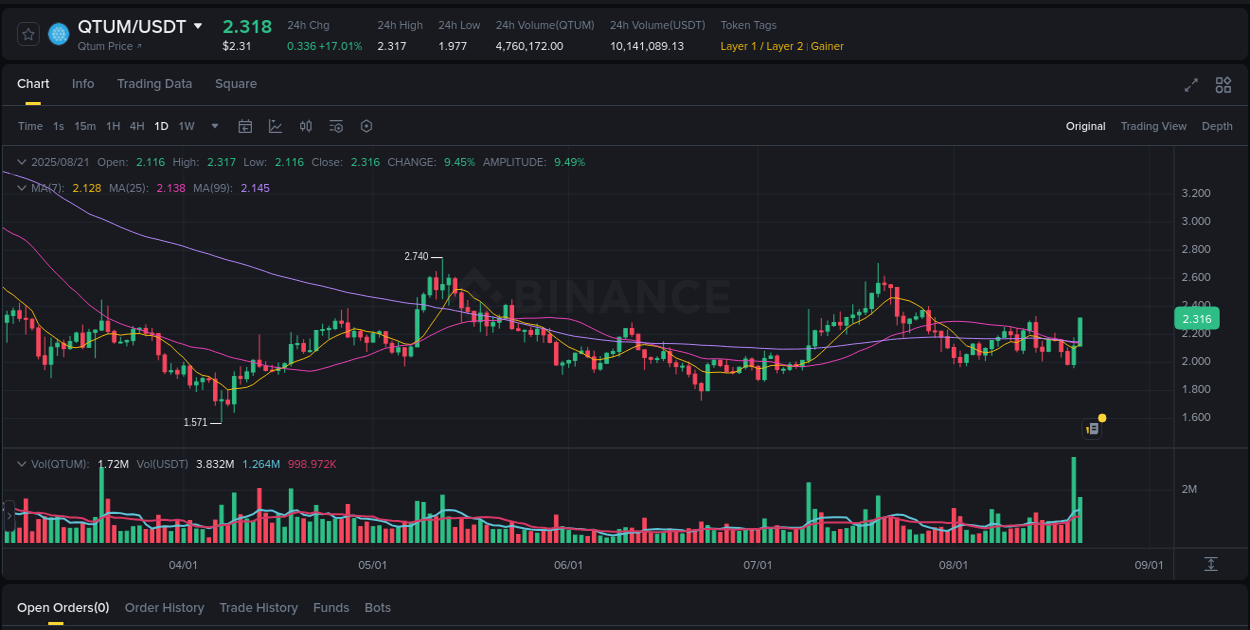Open the chart settings hexagon icon
1250x630 pixels.
[366, 126]
